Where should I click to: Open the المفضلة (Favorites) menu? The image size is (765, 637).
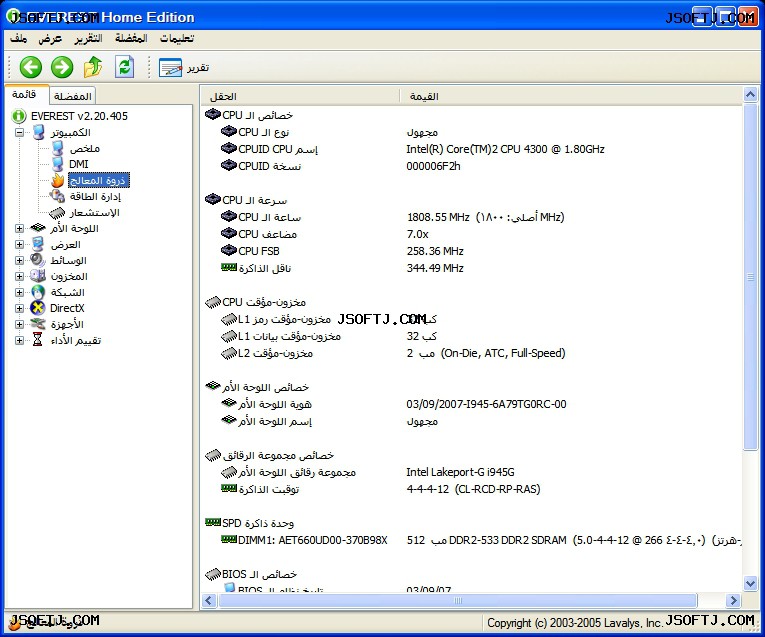pyautogui.click(x=131, y=38)
